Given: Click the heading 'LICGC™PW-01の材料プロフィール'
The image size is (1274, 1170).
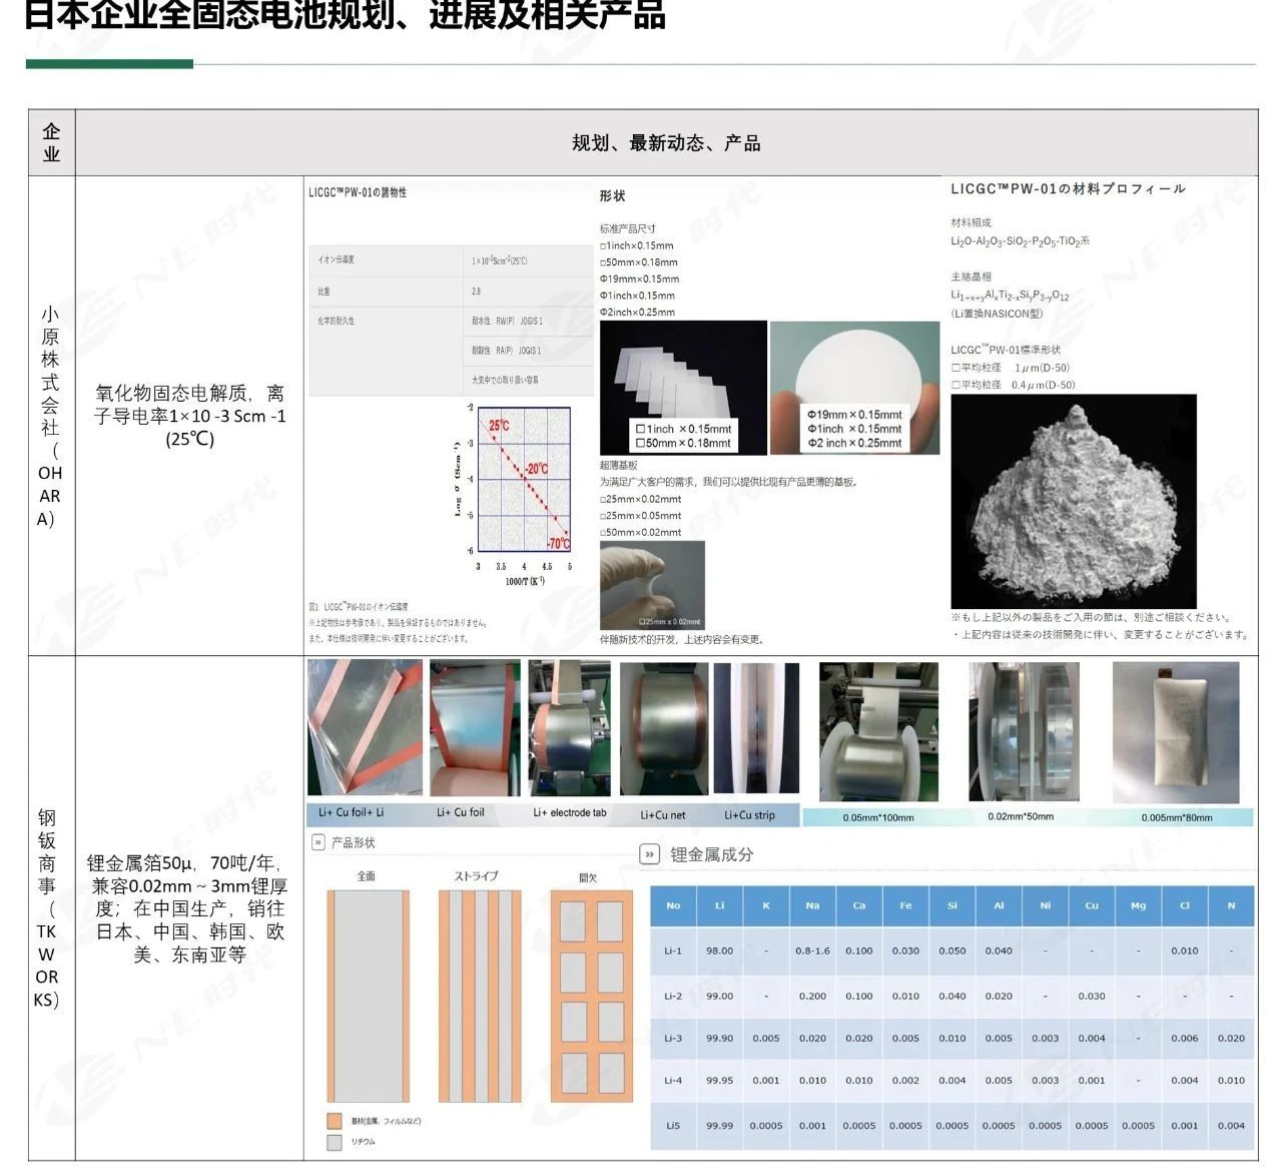Looking at the screenshot, I should tap(1068, 189).
